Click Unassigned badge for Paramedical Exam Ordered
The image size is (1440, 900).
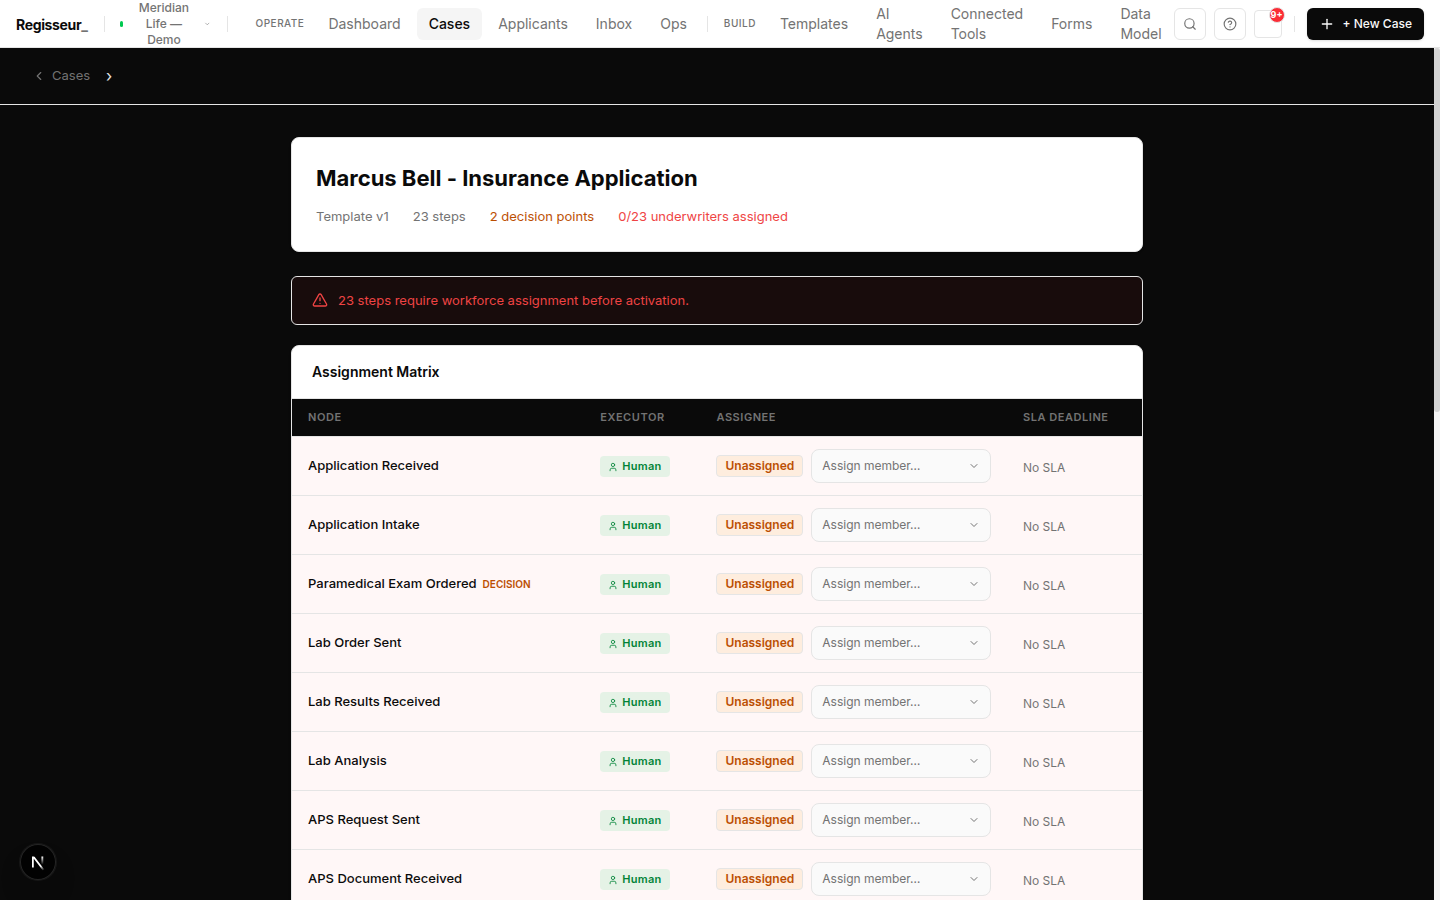[760, 584]
